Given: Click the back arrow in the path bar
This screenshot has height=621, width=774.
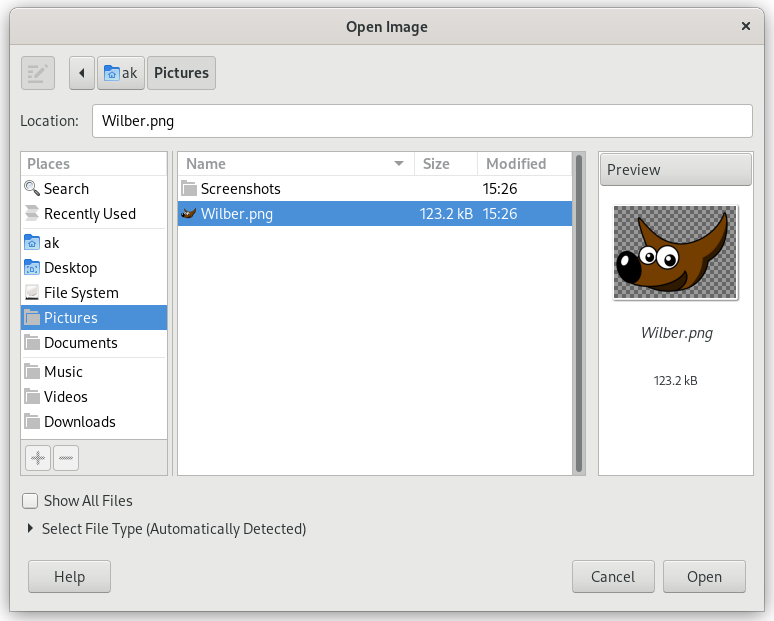Looking at the screenshot, I should pyautogui.click(x=82, y=73).
